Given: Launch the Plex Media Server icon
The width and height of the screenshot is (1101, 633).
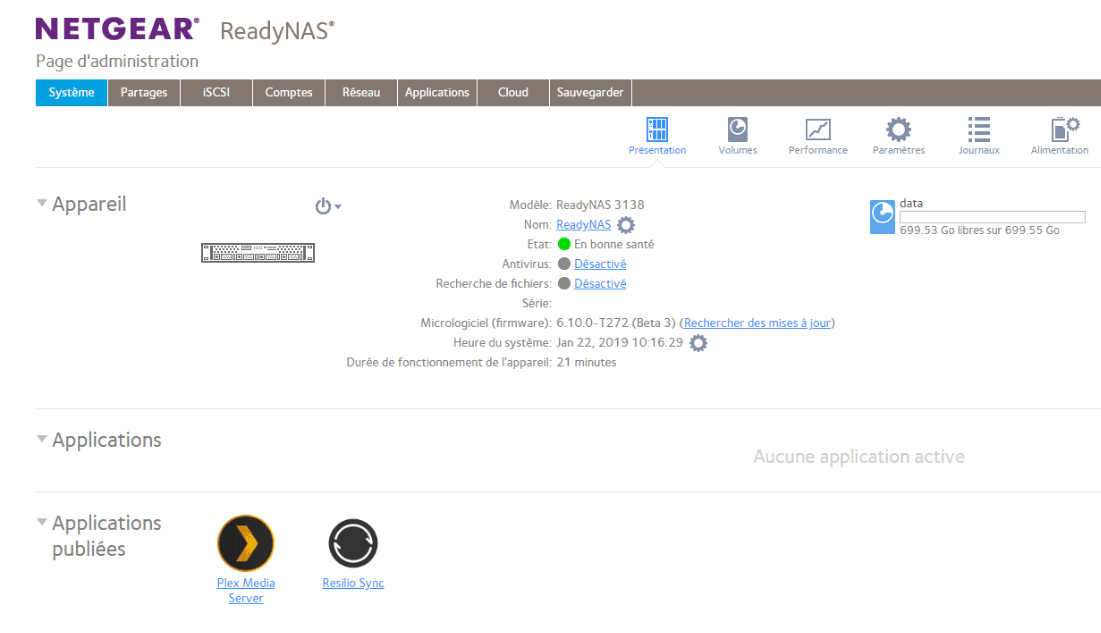Looking at the screenshot, I should pyautogui.click(x=246, y=543).
